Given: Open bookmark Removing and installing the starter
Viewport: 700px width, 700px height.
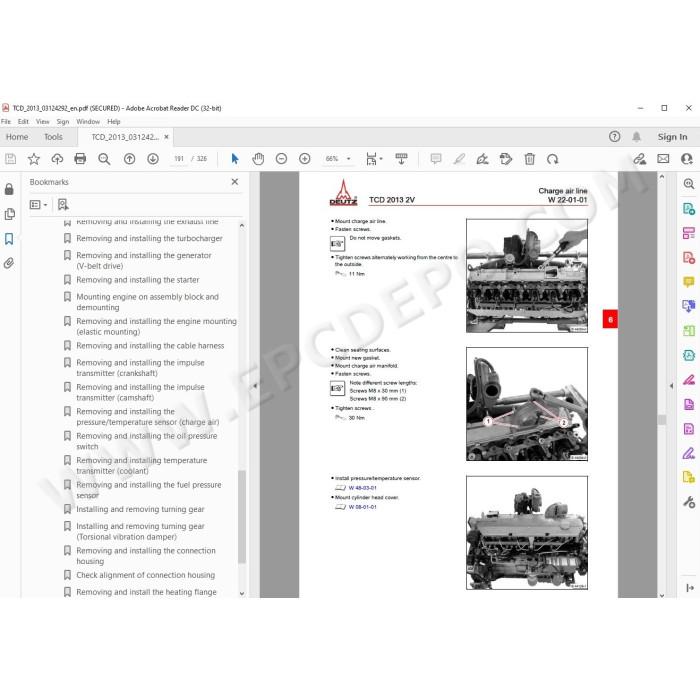Looking at the screenshot, I should 138,280.
